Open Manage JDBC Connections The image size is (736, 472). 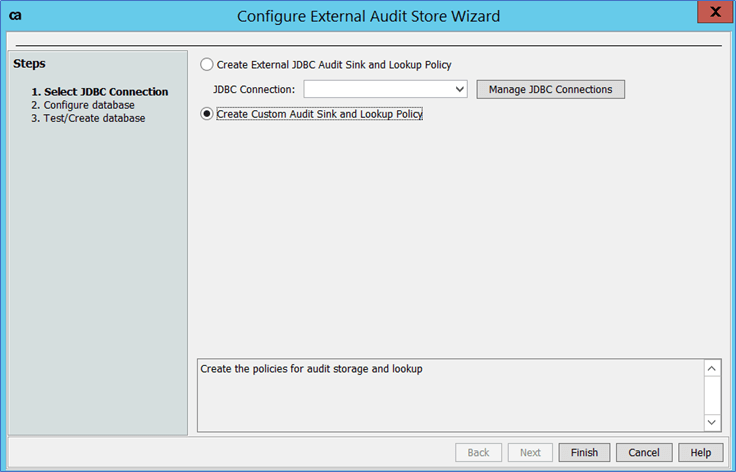pos(550,90)
